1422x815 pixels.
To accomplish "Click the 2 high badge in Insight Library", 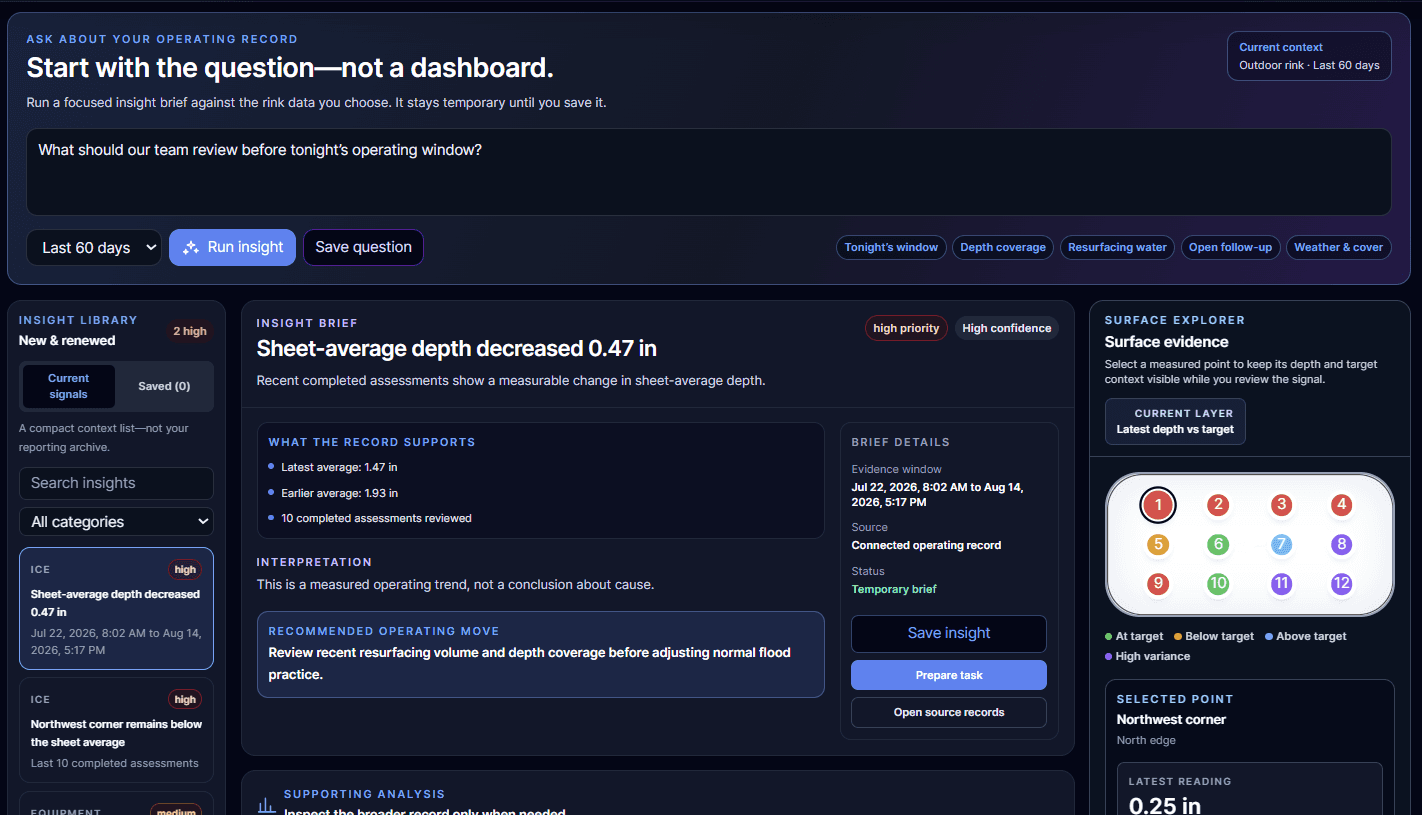I will click(190, 331).
